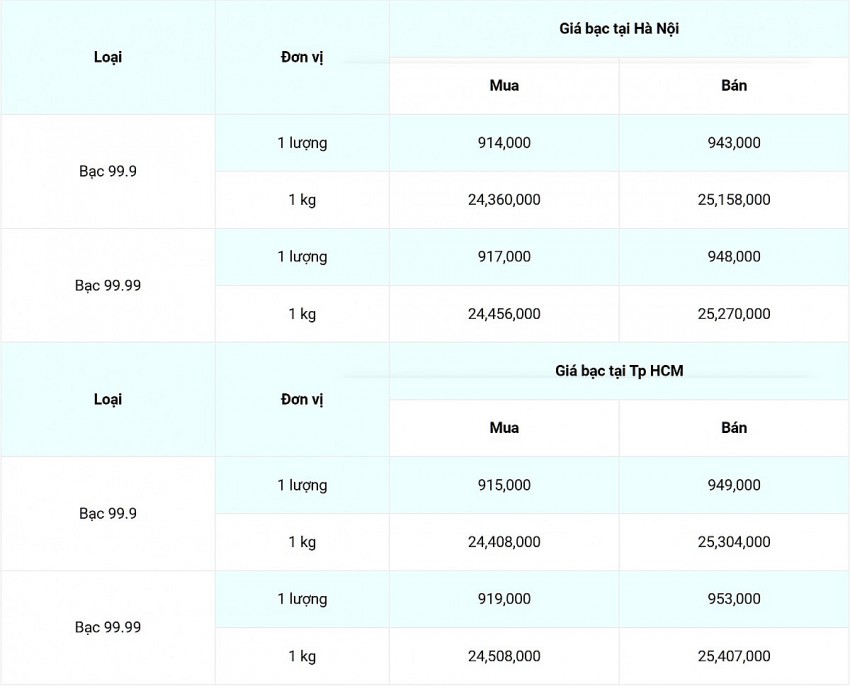This screenshot has width=850, height=686.
Task: Select the Tp HCM buy price 915,000
Action: pos(504,485)
